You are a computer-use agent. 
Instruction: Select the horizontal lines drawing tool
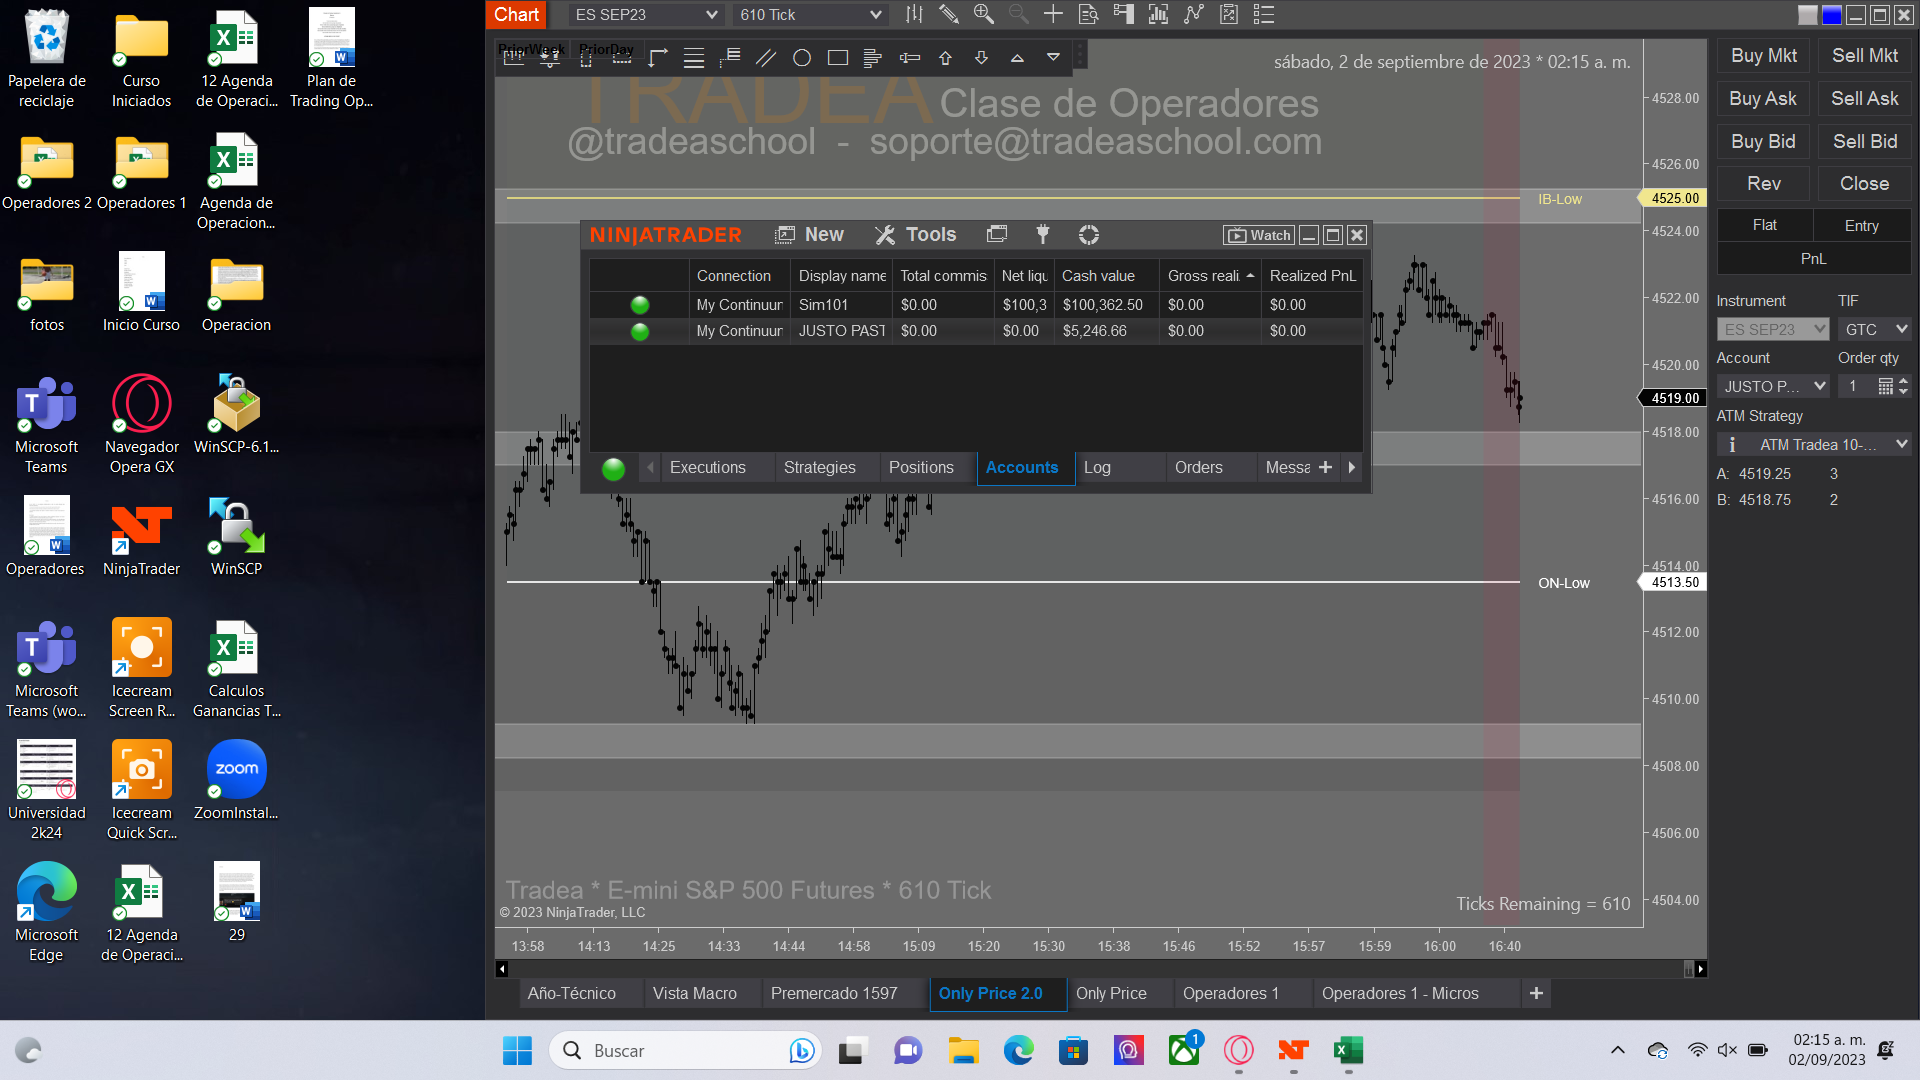694,58
